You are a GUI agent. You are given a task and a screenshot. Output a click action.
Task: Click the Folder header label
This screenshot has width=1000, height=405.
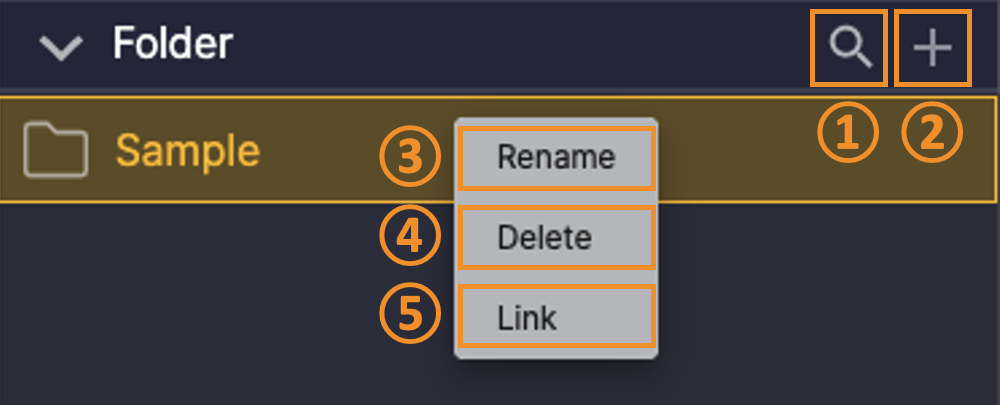pos(172,44)
